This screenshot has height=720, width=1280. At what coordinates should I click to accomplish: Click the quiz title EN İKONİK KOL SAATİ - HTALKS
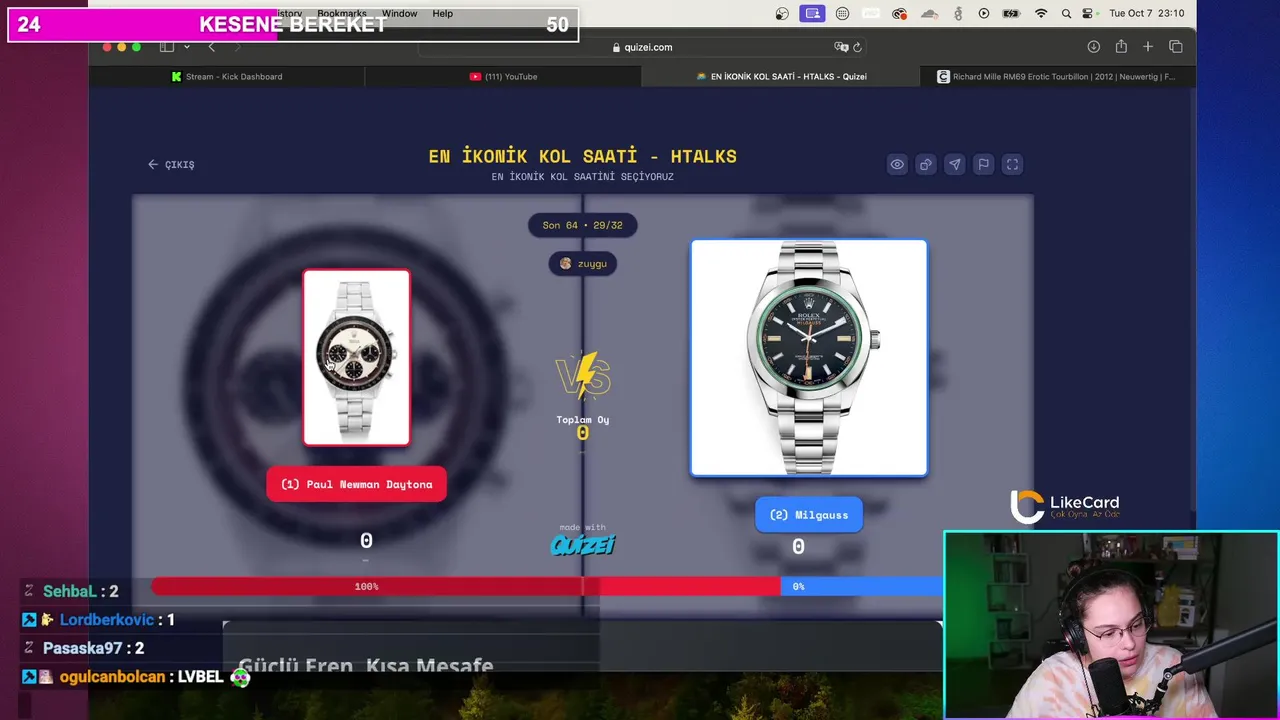click(x=583, y=156)
